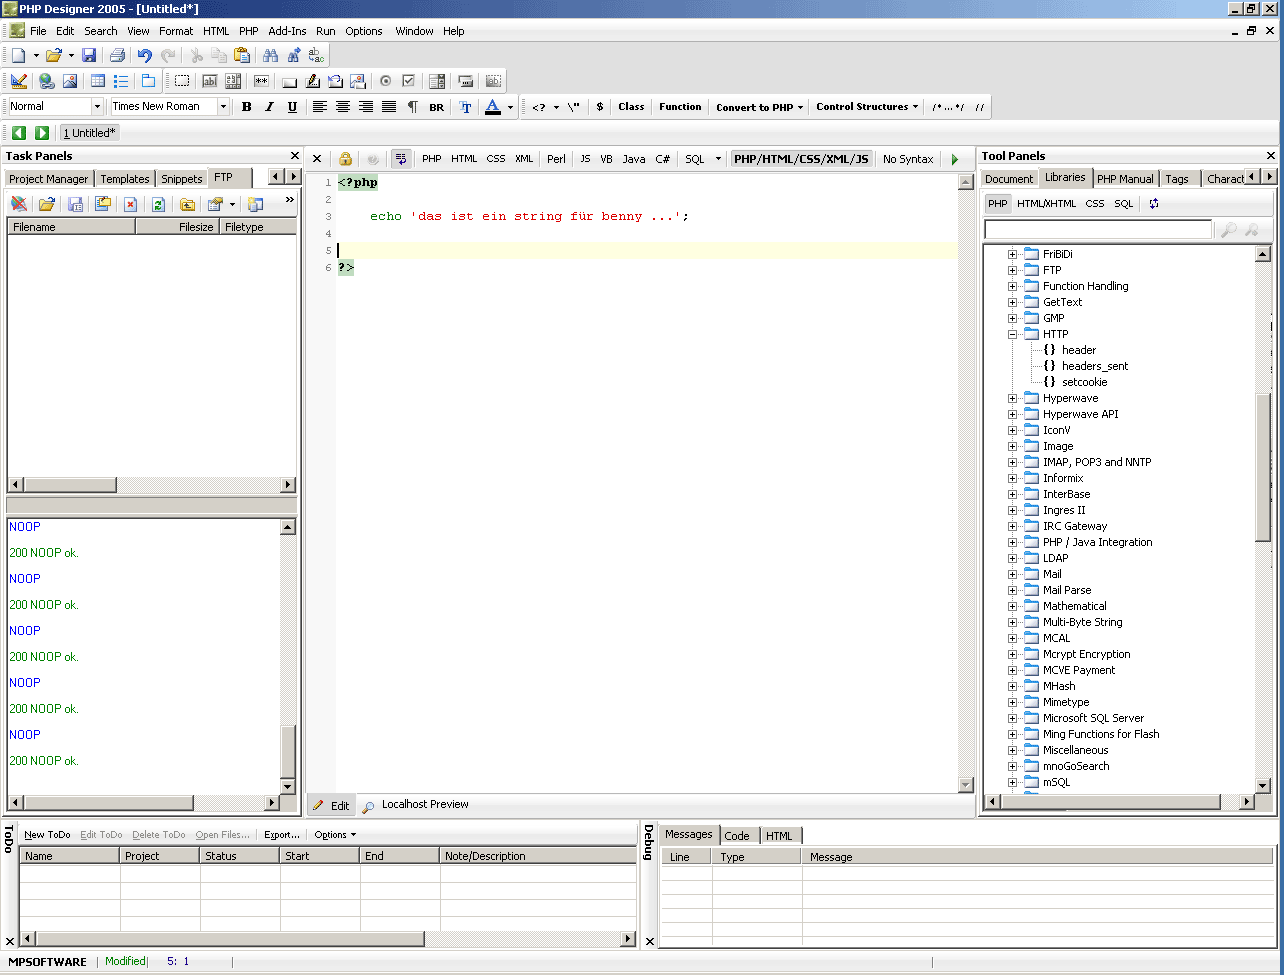Screen dimensions: 1284x975
Task: Click the lock icon above the editor
Action: (x=345, y=159)
